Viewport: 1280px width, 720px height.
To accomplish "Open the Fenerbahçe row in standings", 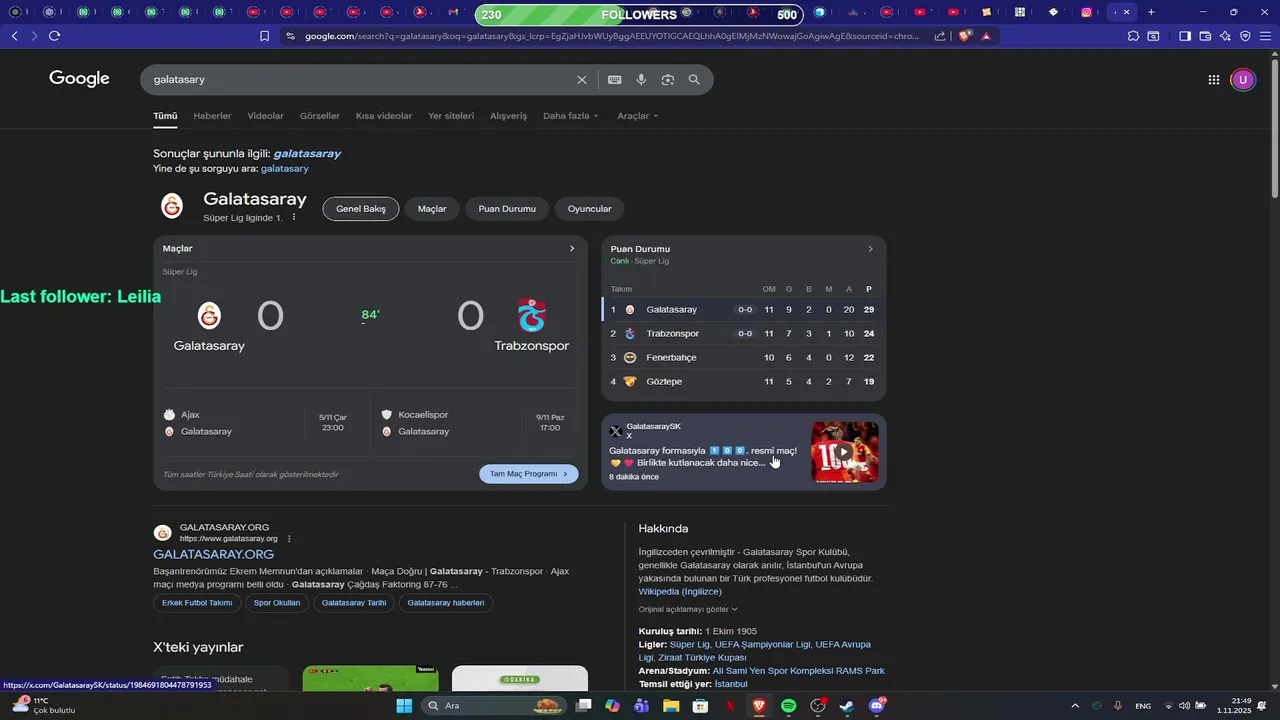I will click(x=743, y=357).
